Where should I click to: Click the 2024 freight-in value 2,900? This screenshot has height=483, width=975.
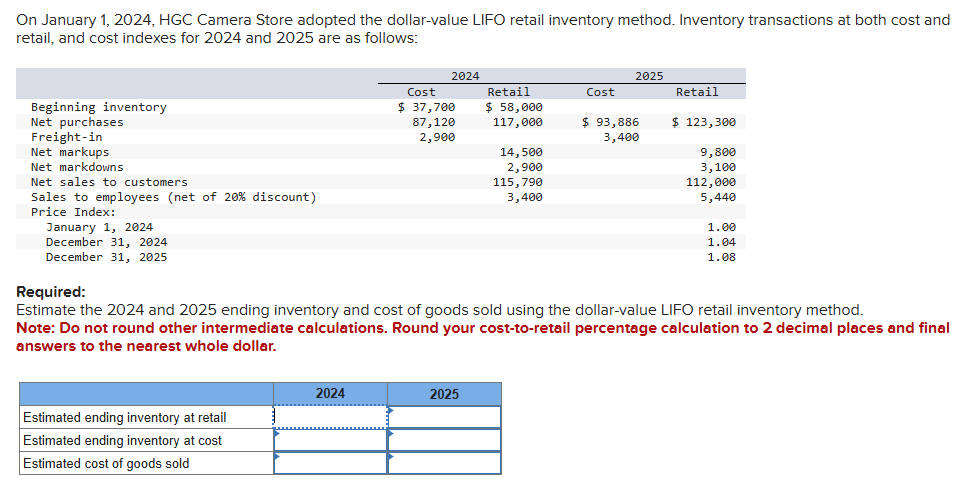[437, 137]
